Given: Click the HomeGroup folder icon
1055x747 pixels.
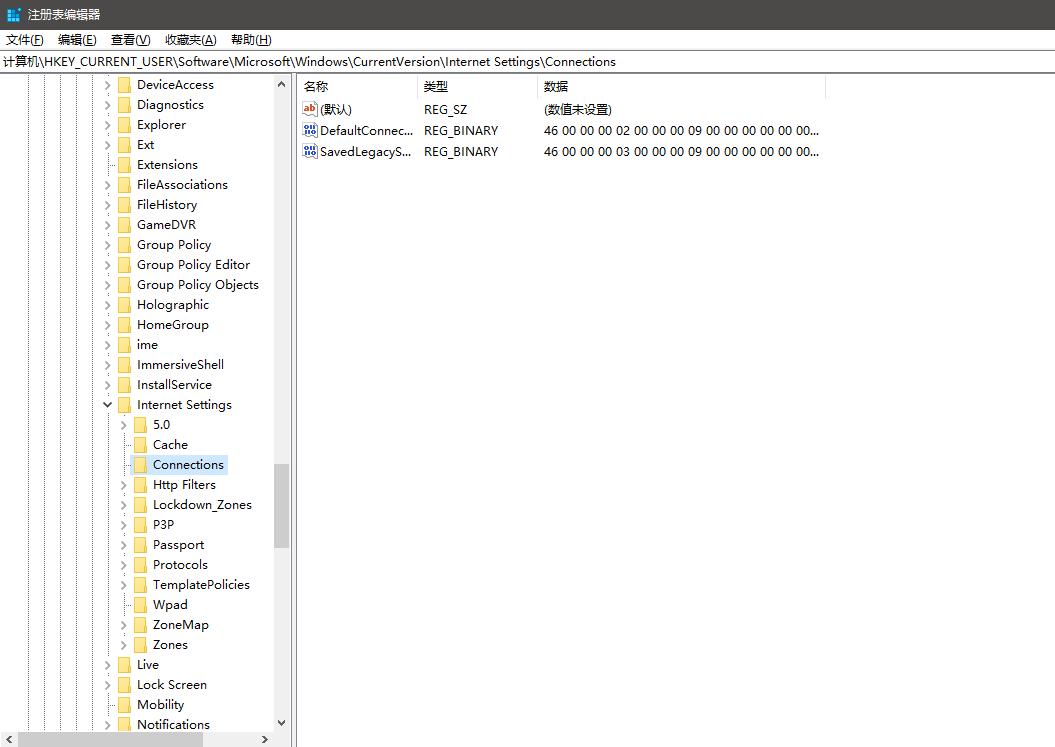Looking at the screenshot, I should pos(124,325).
